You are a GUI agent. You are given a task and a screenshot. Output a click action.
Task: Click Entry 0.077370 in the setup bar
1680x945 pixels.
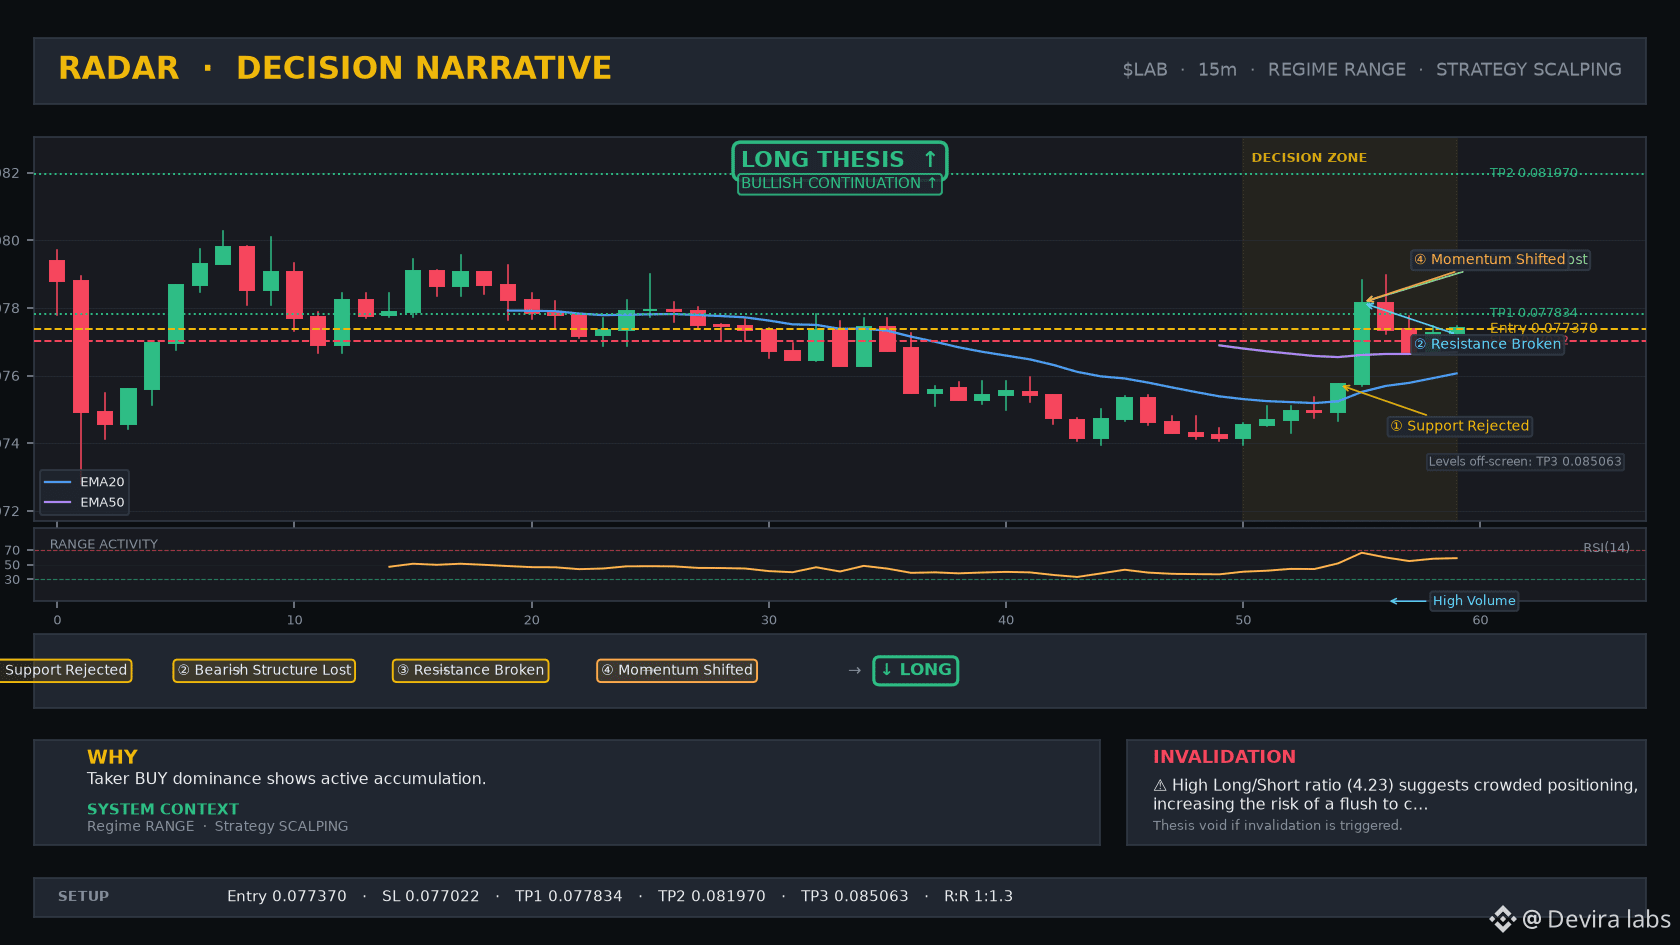tap(287, 897)
